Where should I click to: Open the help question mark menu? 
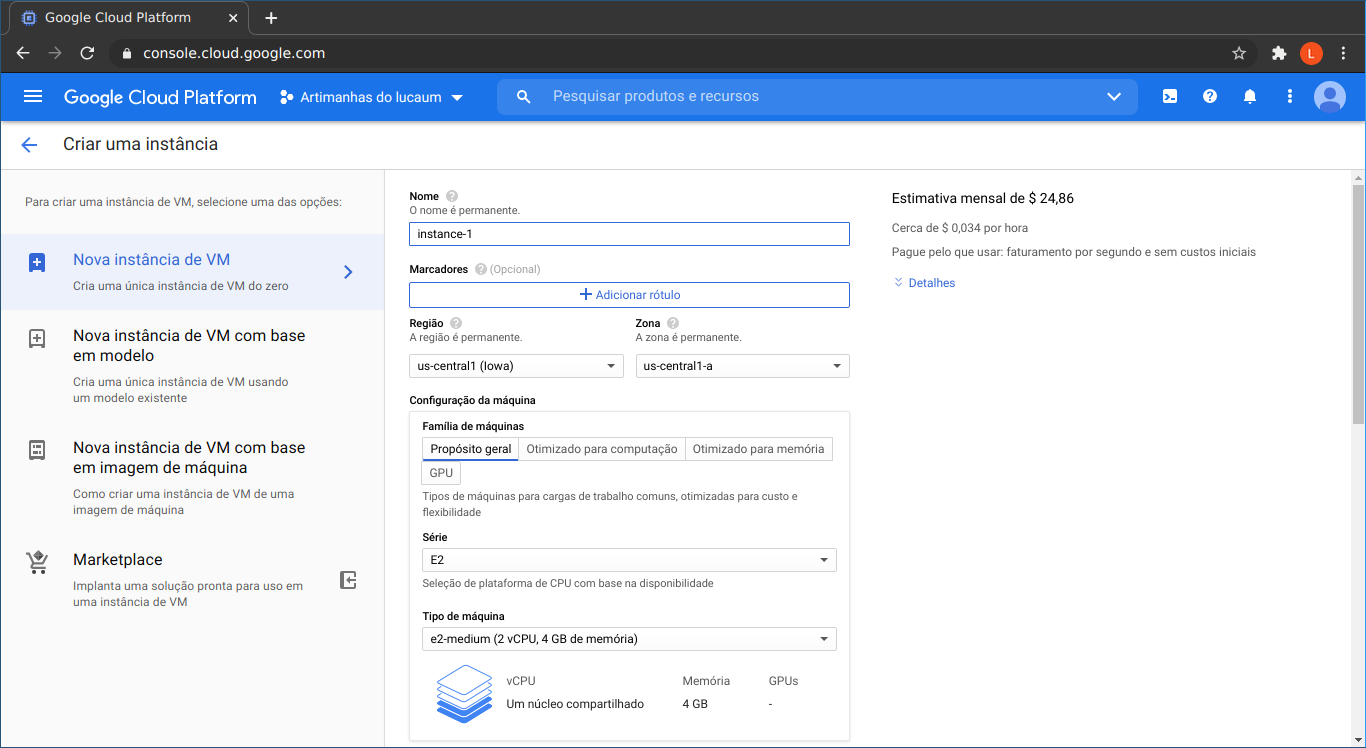[x=1210, y=97]
